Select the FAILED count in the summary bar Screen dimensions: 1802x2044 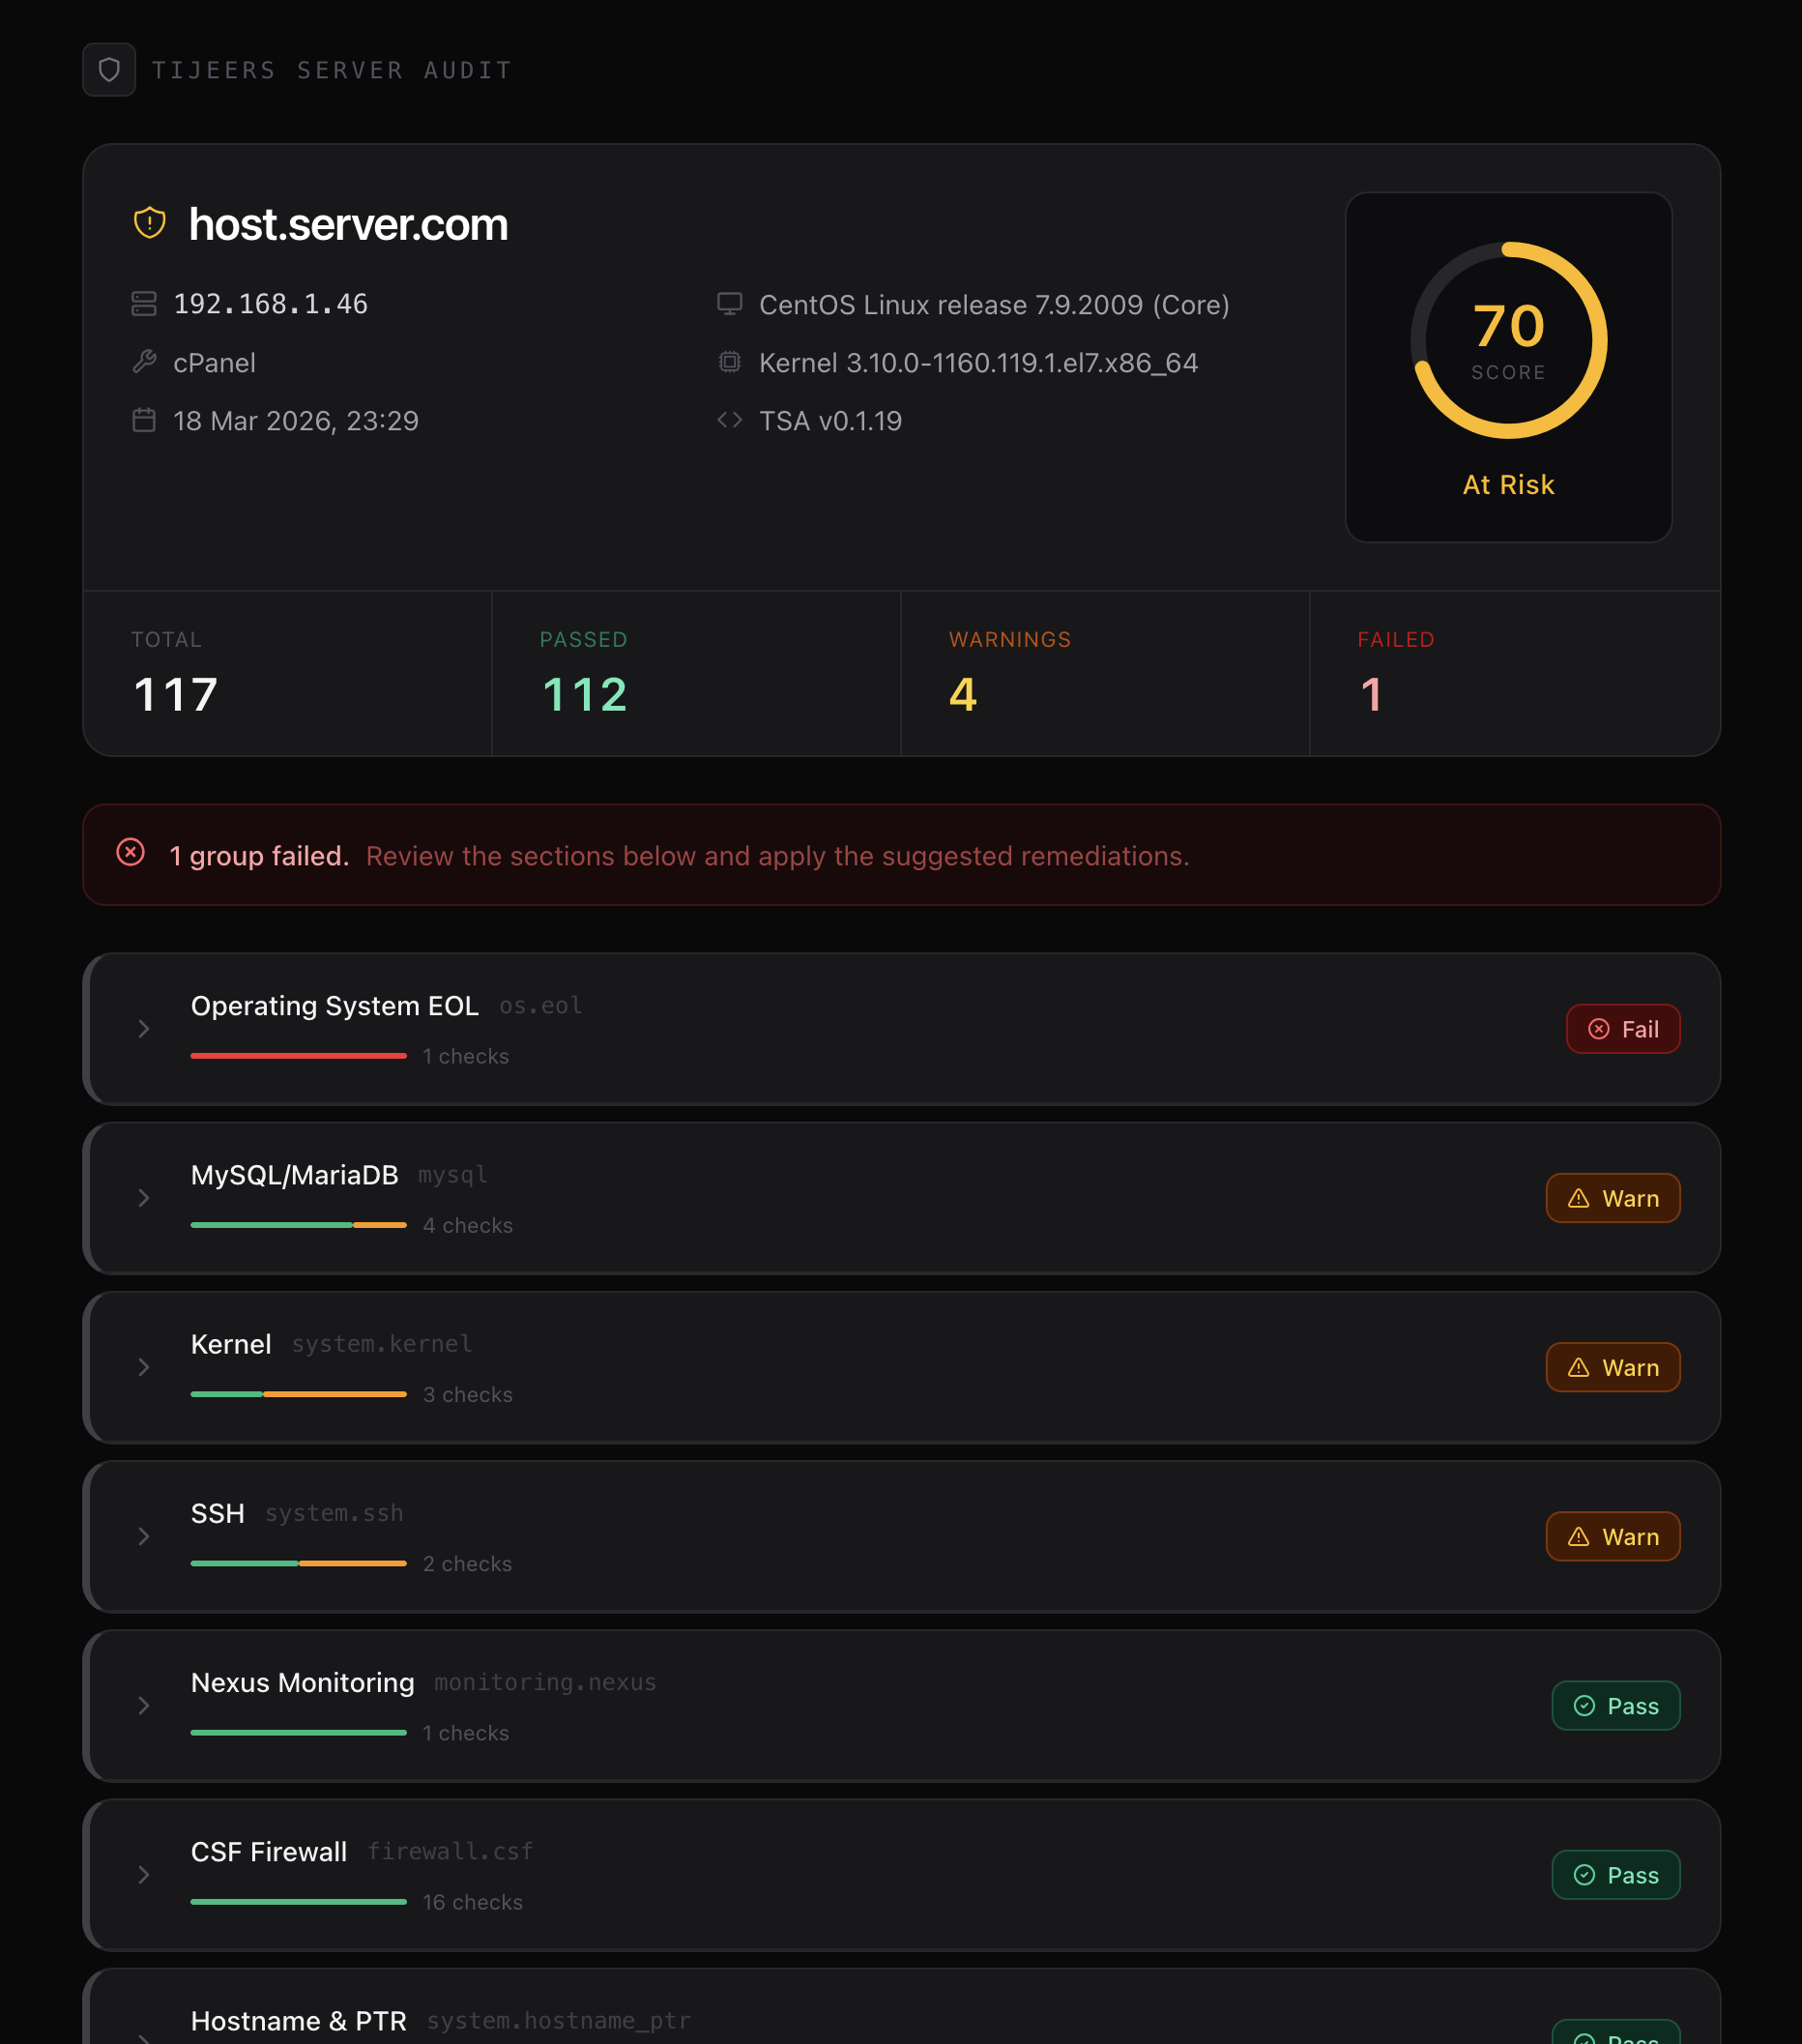tap(1373, 694)
